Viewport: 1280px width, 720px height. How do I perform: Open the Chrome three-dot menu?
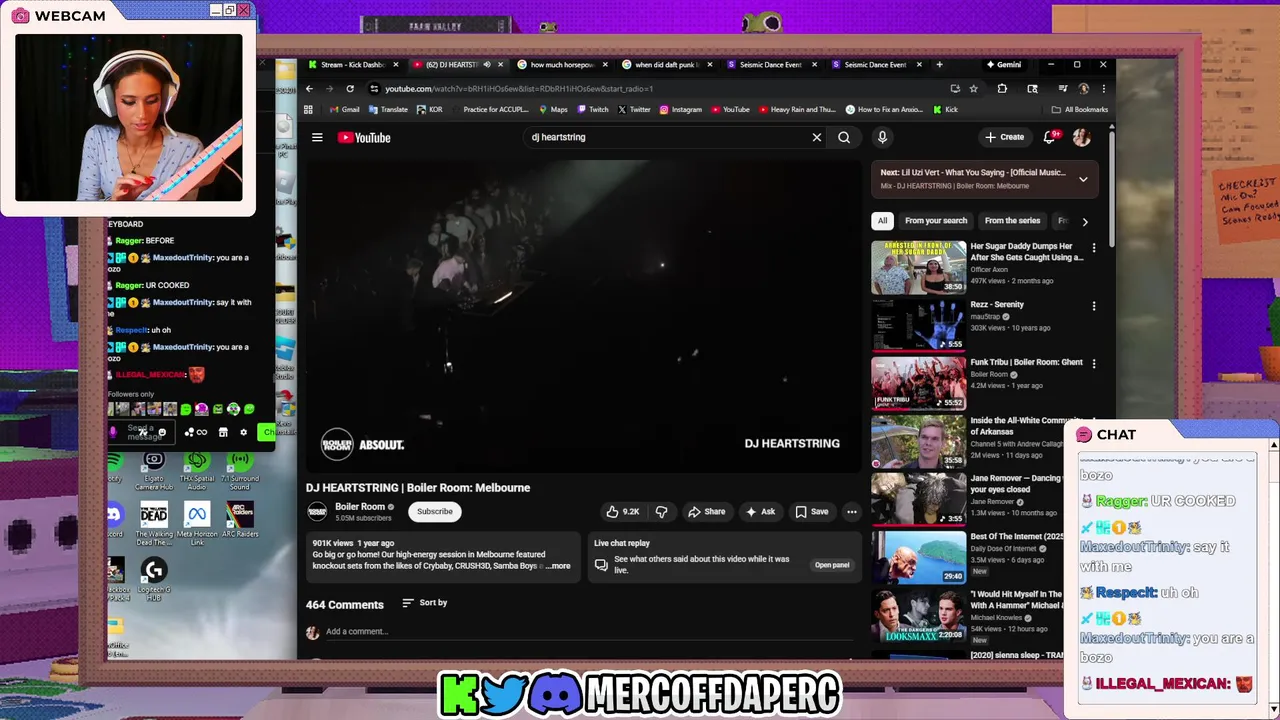click(1103, 88)
